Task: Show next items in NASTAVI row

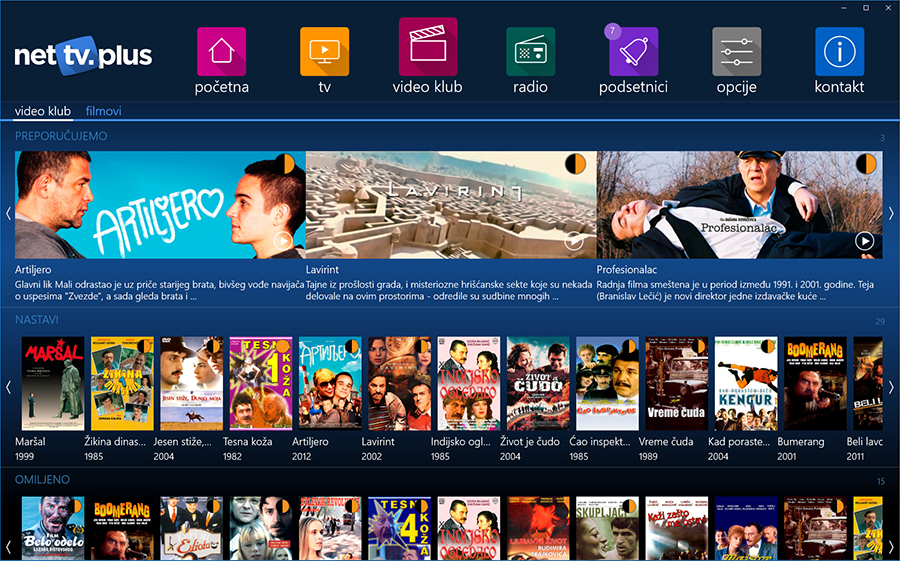Action: 891,387
